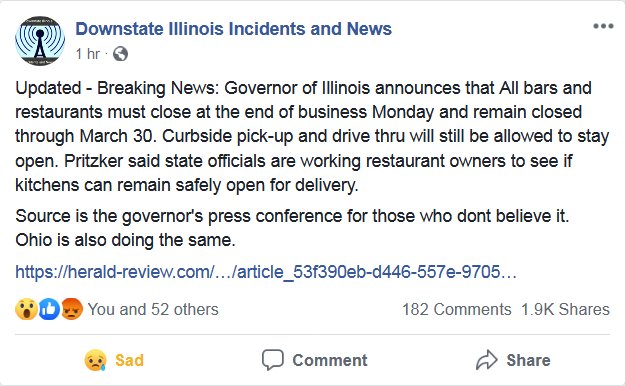Image resolution: width=625 pixels, height=386 pixels.
Task: Click the Comment button text
Action: pyautogui.click(x=330, y=360)
